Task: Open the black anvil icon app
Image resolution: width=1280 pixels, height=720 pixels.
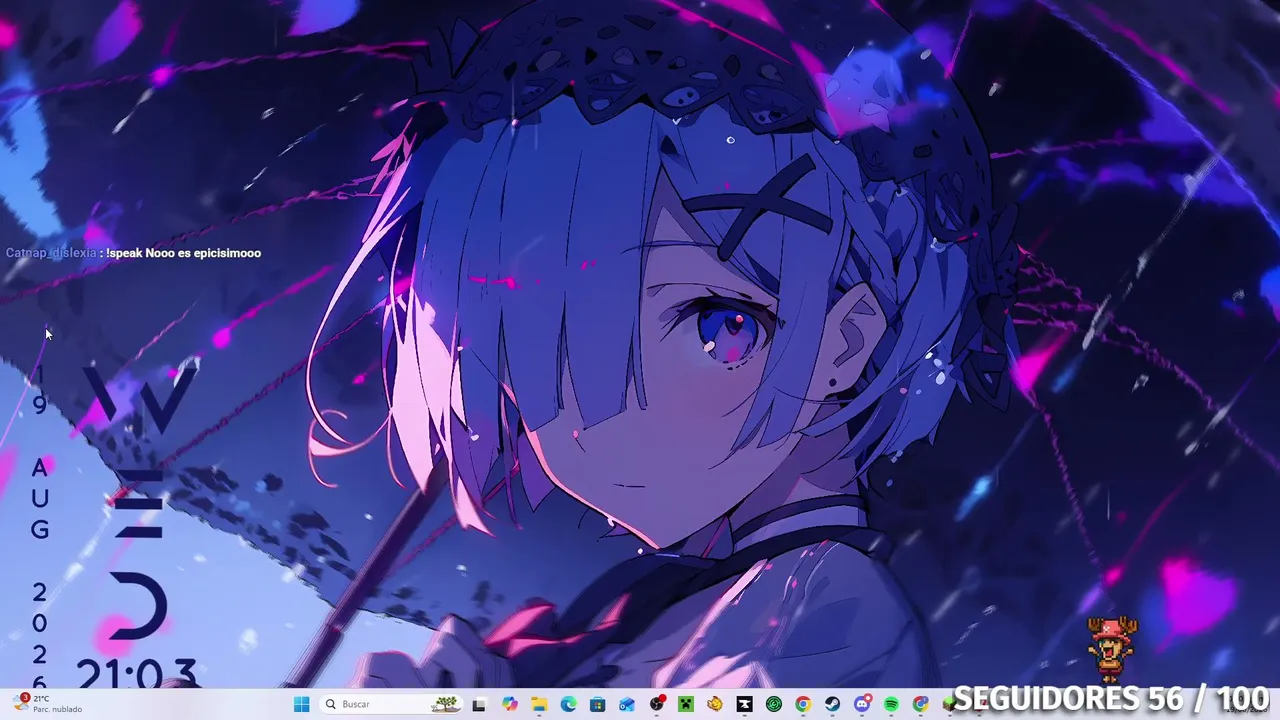Action: [744, 704]
